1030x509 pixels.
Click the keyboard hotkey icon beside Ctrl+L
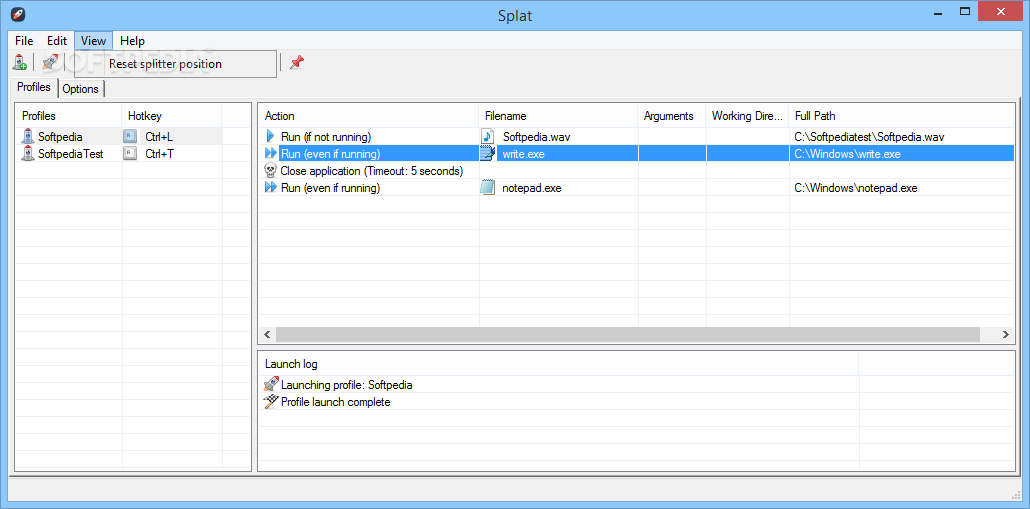131,137
